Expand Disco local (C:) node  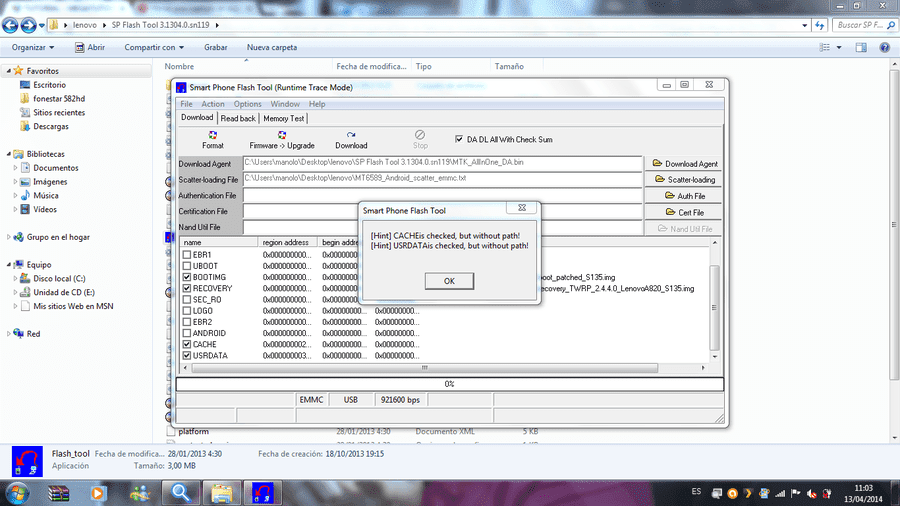(15, 279)
